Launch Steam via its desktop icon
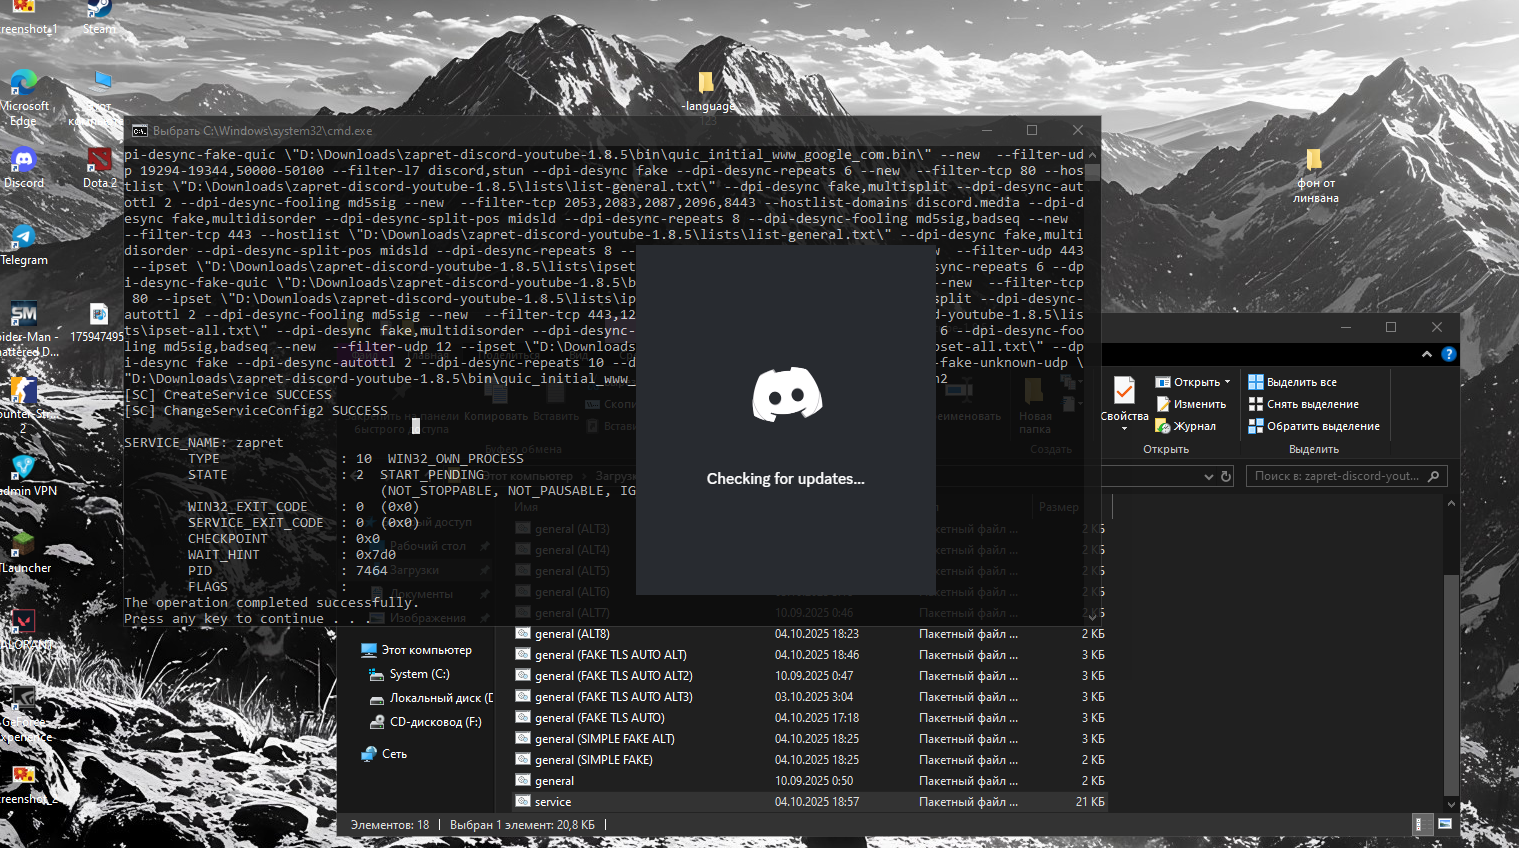This screenshot has height=848, width=1519. click(x=98, y=10)
